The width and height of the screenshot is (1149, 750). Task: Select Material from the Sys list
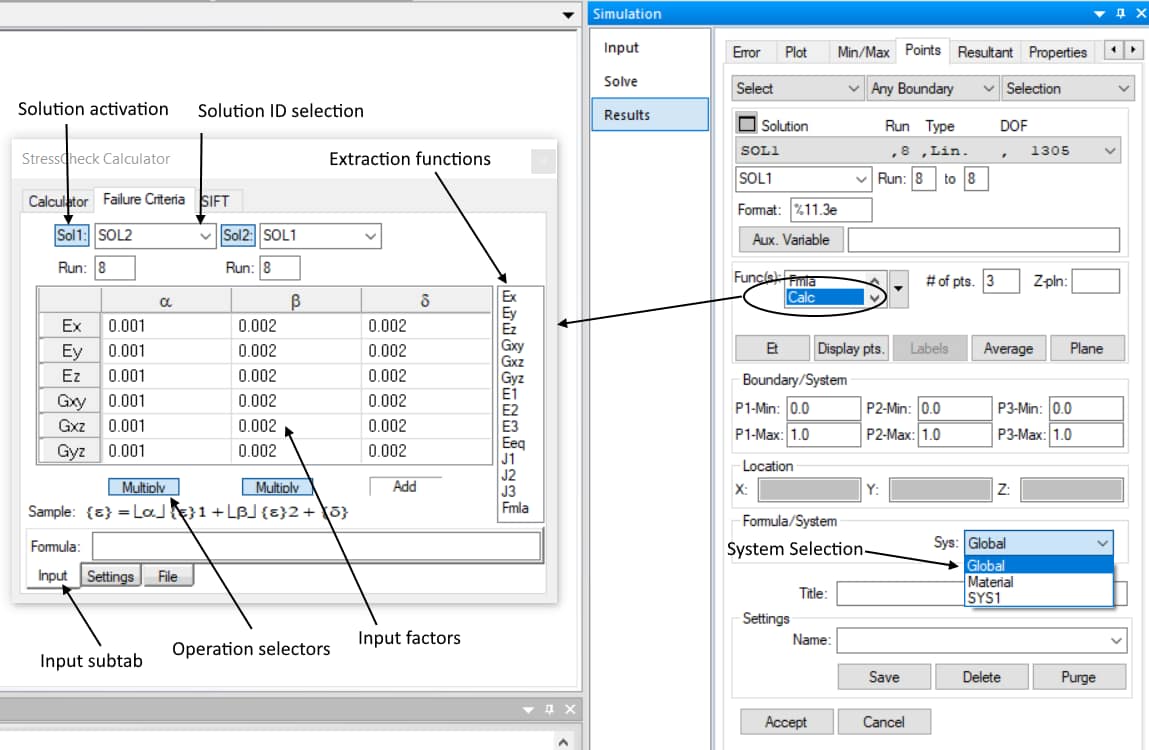pos(990,582)
